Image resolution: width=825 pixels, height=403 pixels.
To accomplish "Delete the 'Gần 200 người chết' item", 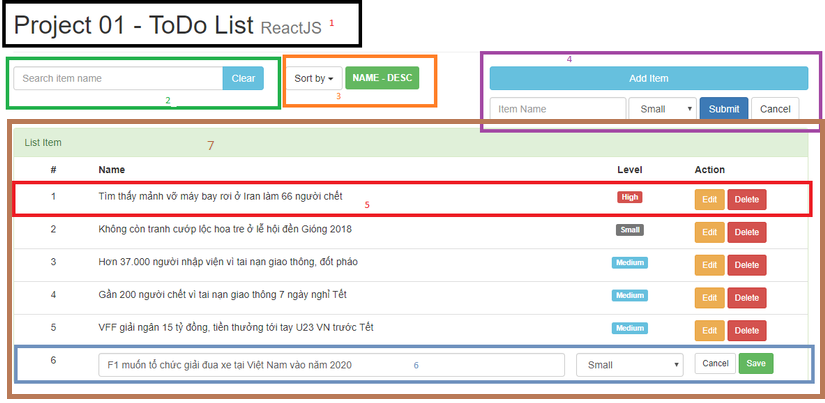I will 747,298.
